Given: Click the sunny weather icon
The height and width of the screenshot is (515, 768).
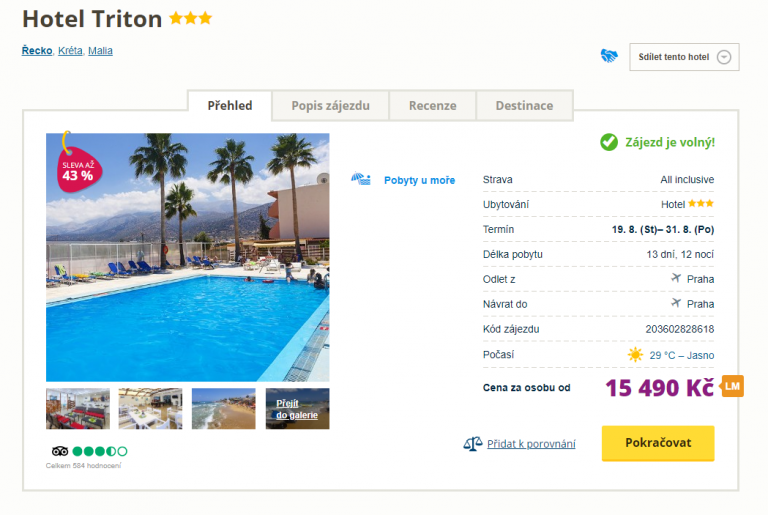Looking at the screenshot, I should (x=635, y=354).
